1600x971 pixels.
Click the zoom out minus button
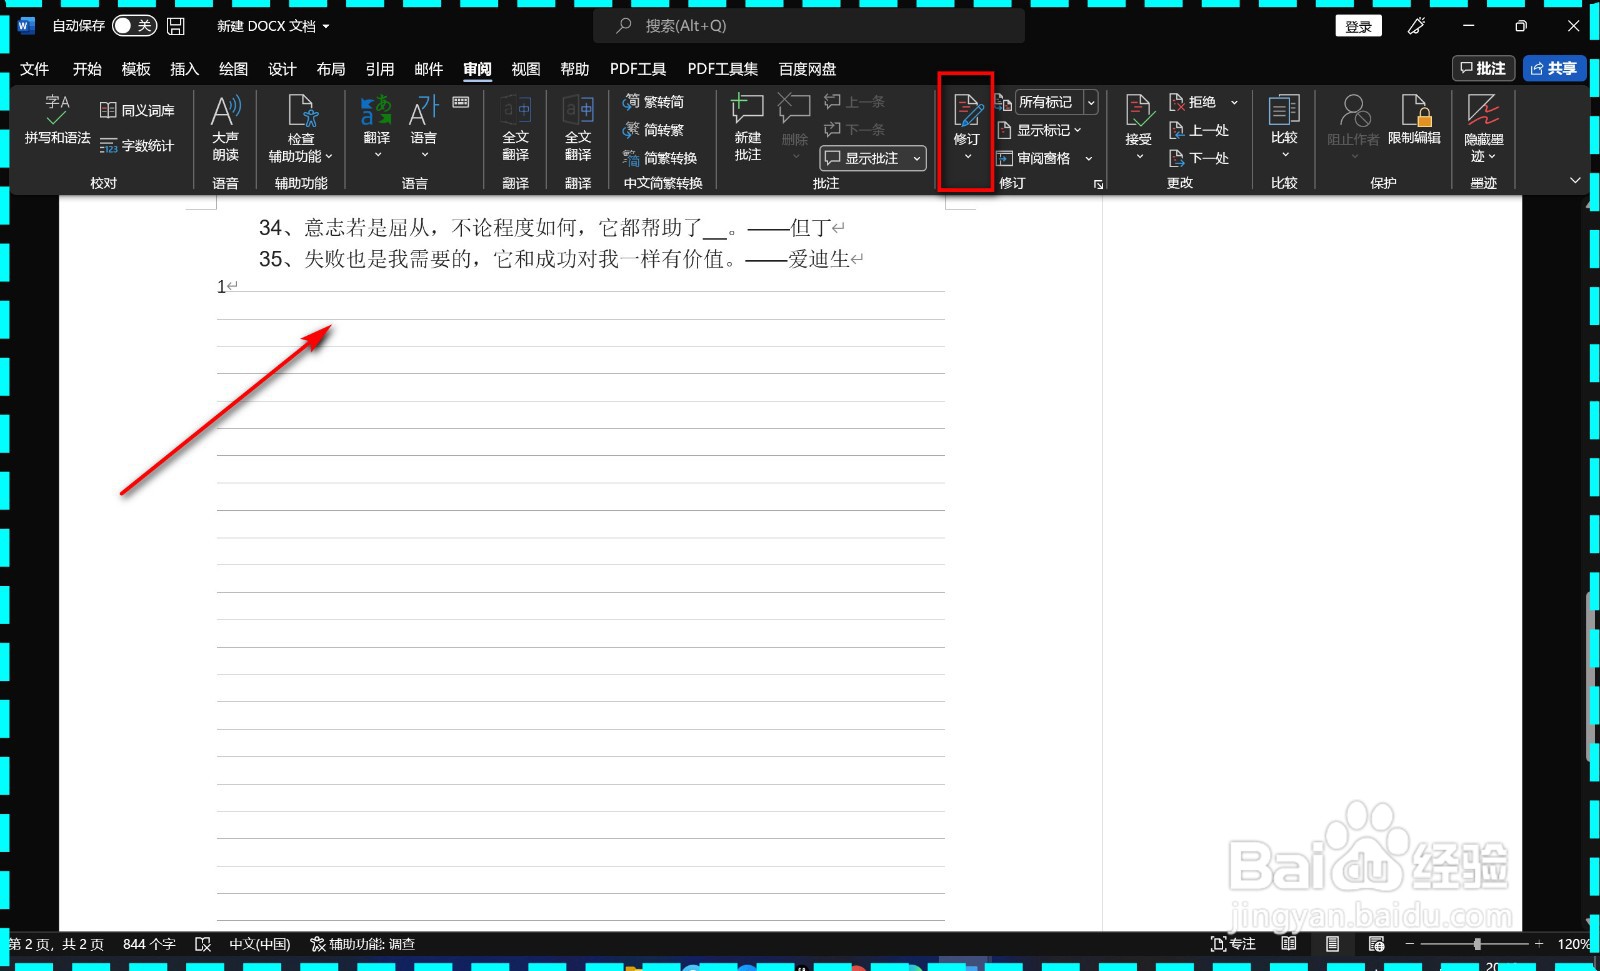1410,944
